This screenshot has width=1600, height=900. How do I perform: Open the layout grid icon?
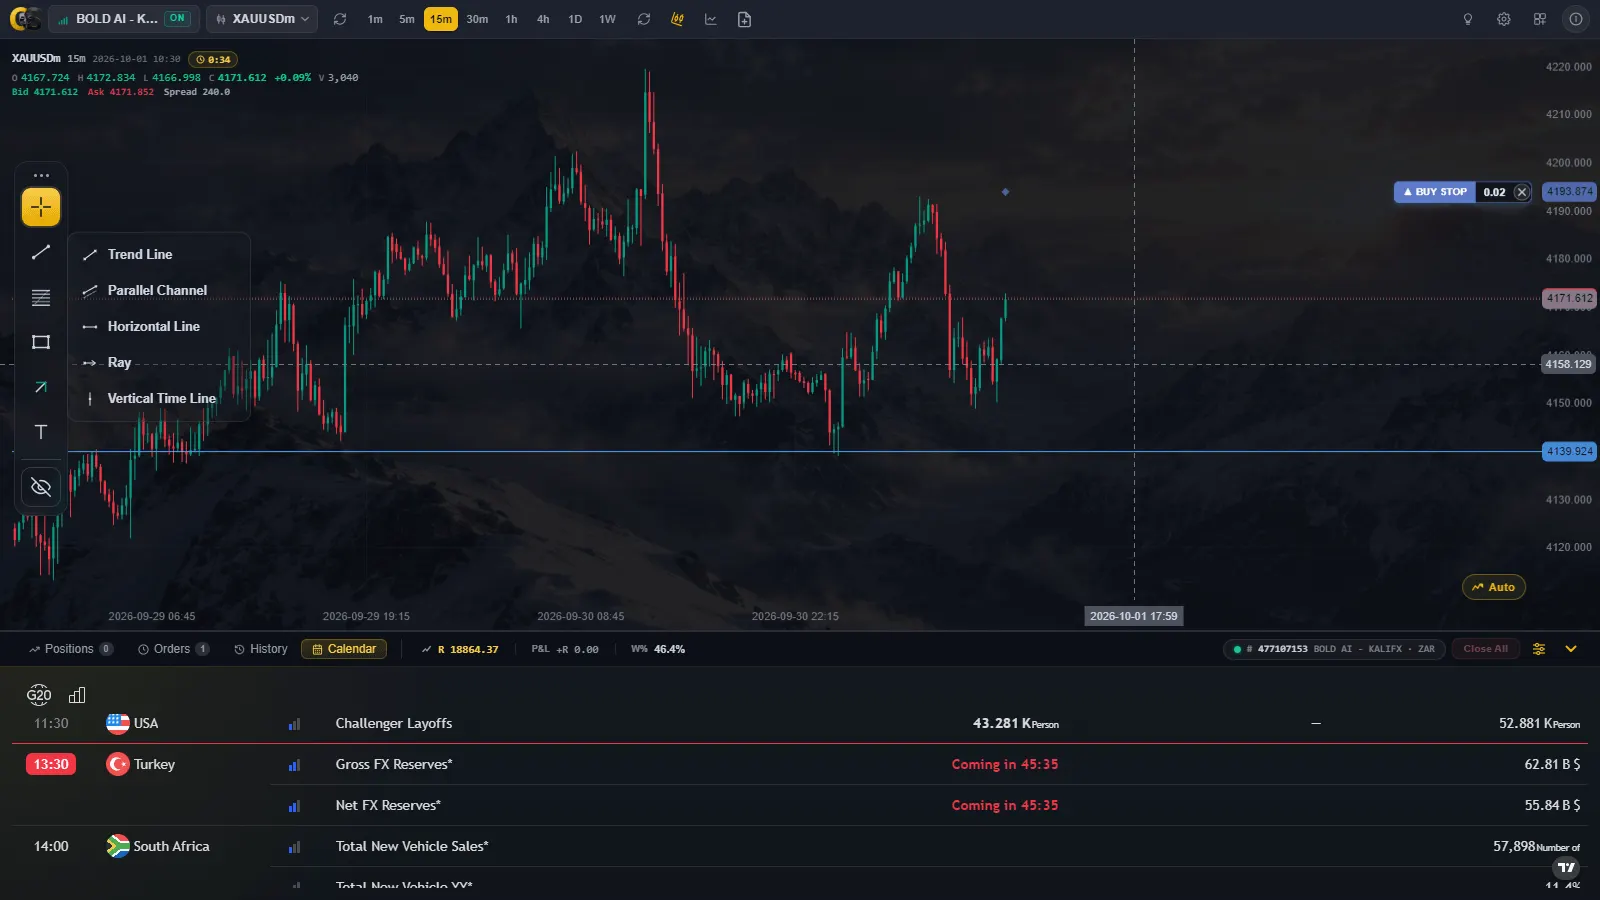(1540, 19)
